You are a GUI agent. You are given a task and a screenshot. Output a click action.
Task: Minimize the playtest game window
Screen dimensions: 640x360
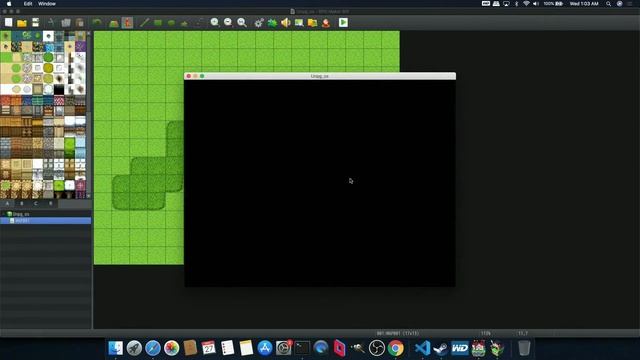[195, 76]
